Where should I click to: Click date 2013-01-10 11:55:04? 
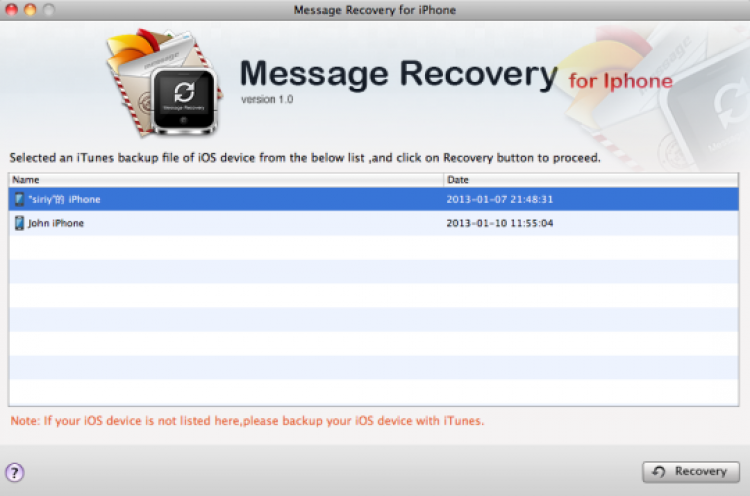pyautogui.click(x=499, y=223)
